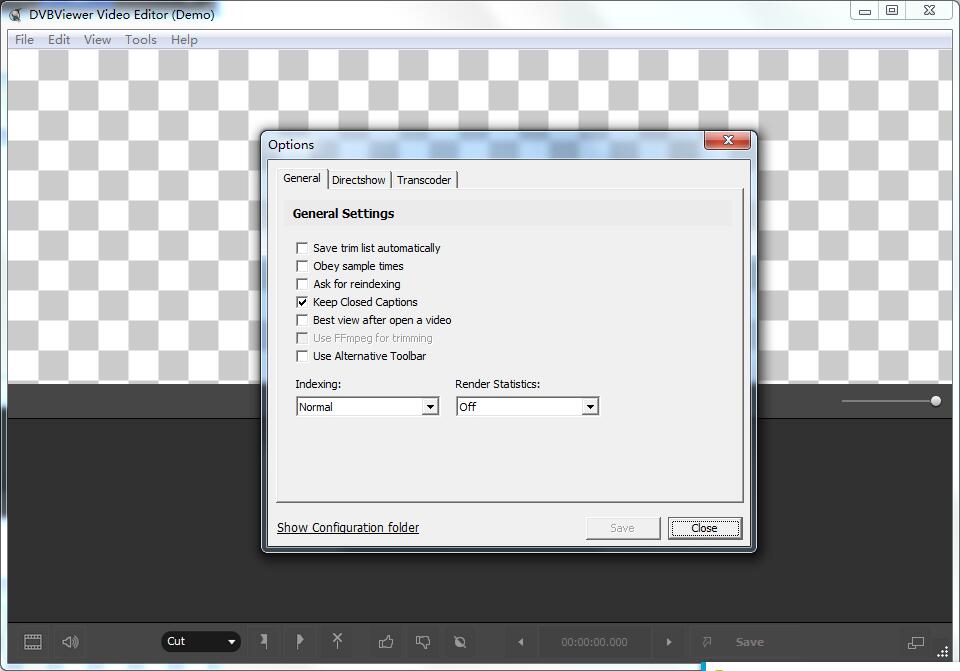Disable Keep Closed Captions
The height and width of the screenshot is (671, 960).
coord(302,302)
